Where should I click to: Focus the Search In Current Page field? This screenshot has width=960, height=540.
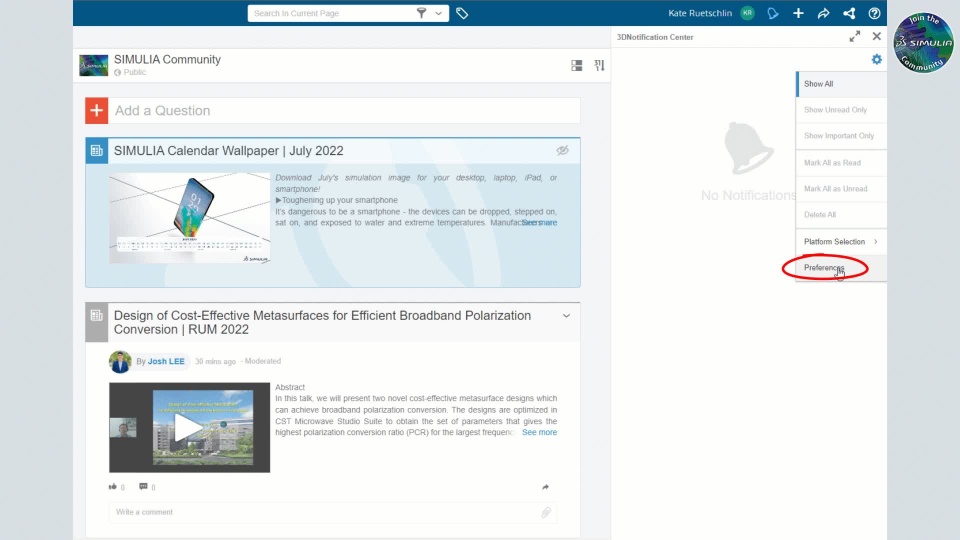coord(331,13)
